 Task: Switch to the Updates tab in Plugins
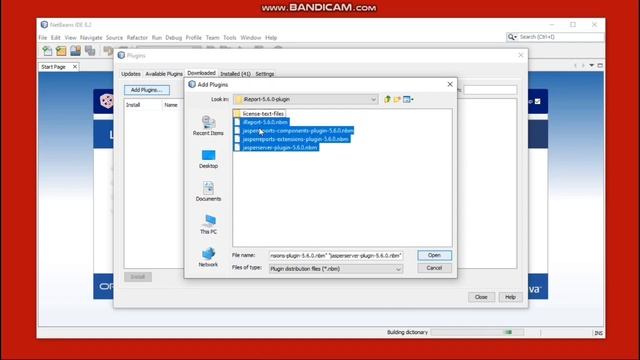[131, 74]
